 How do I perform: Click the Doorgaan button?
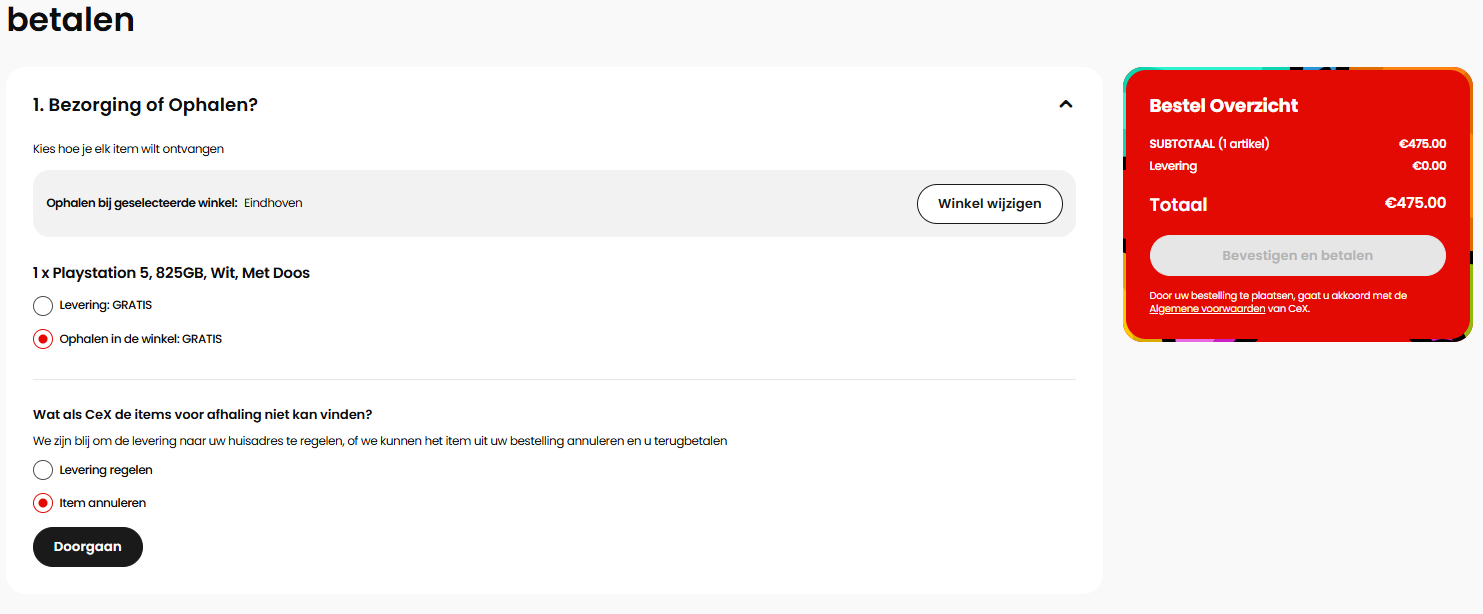tap(88, 547)
